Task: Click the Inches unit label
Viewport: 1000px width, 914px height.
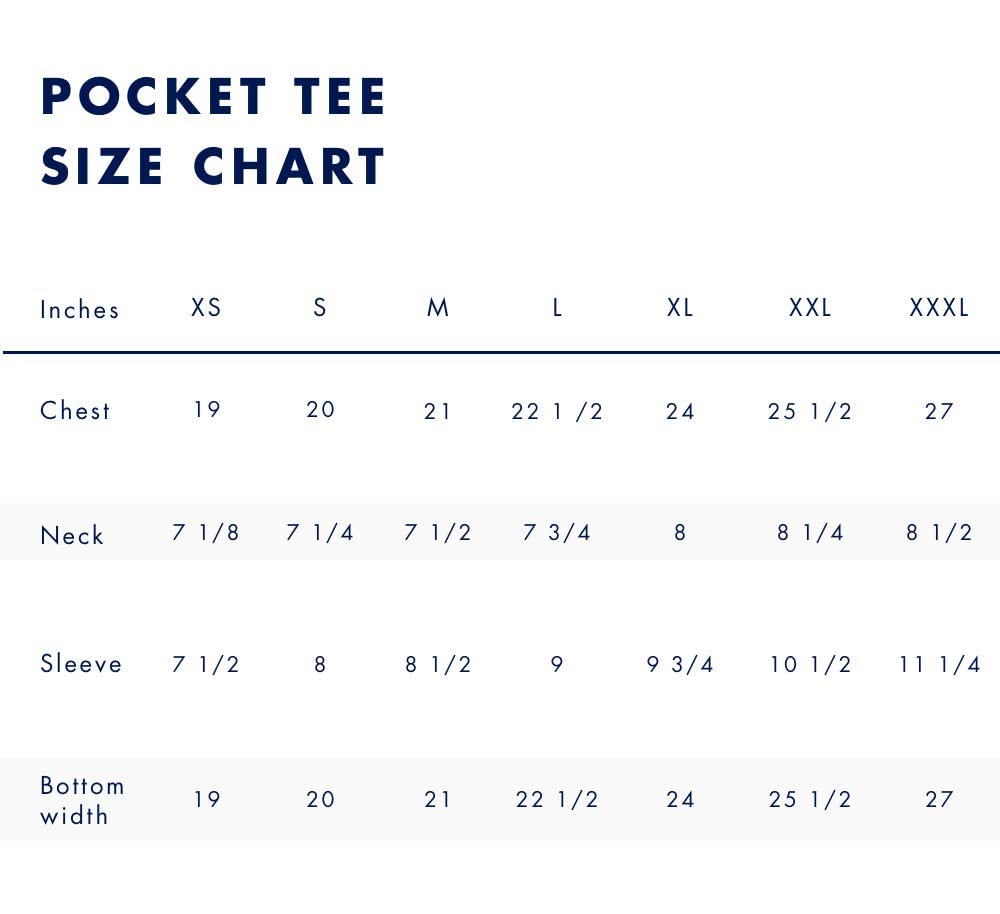Action: pyautogui.click(x=80, y=310)
